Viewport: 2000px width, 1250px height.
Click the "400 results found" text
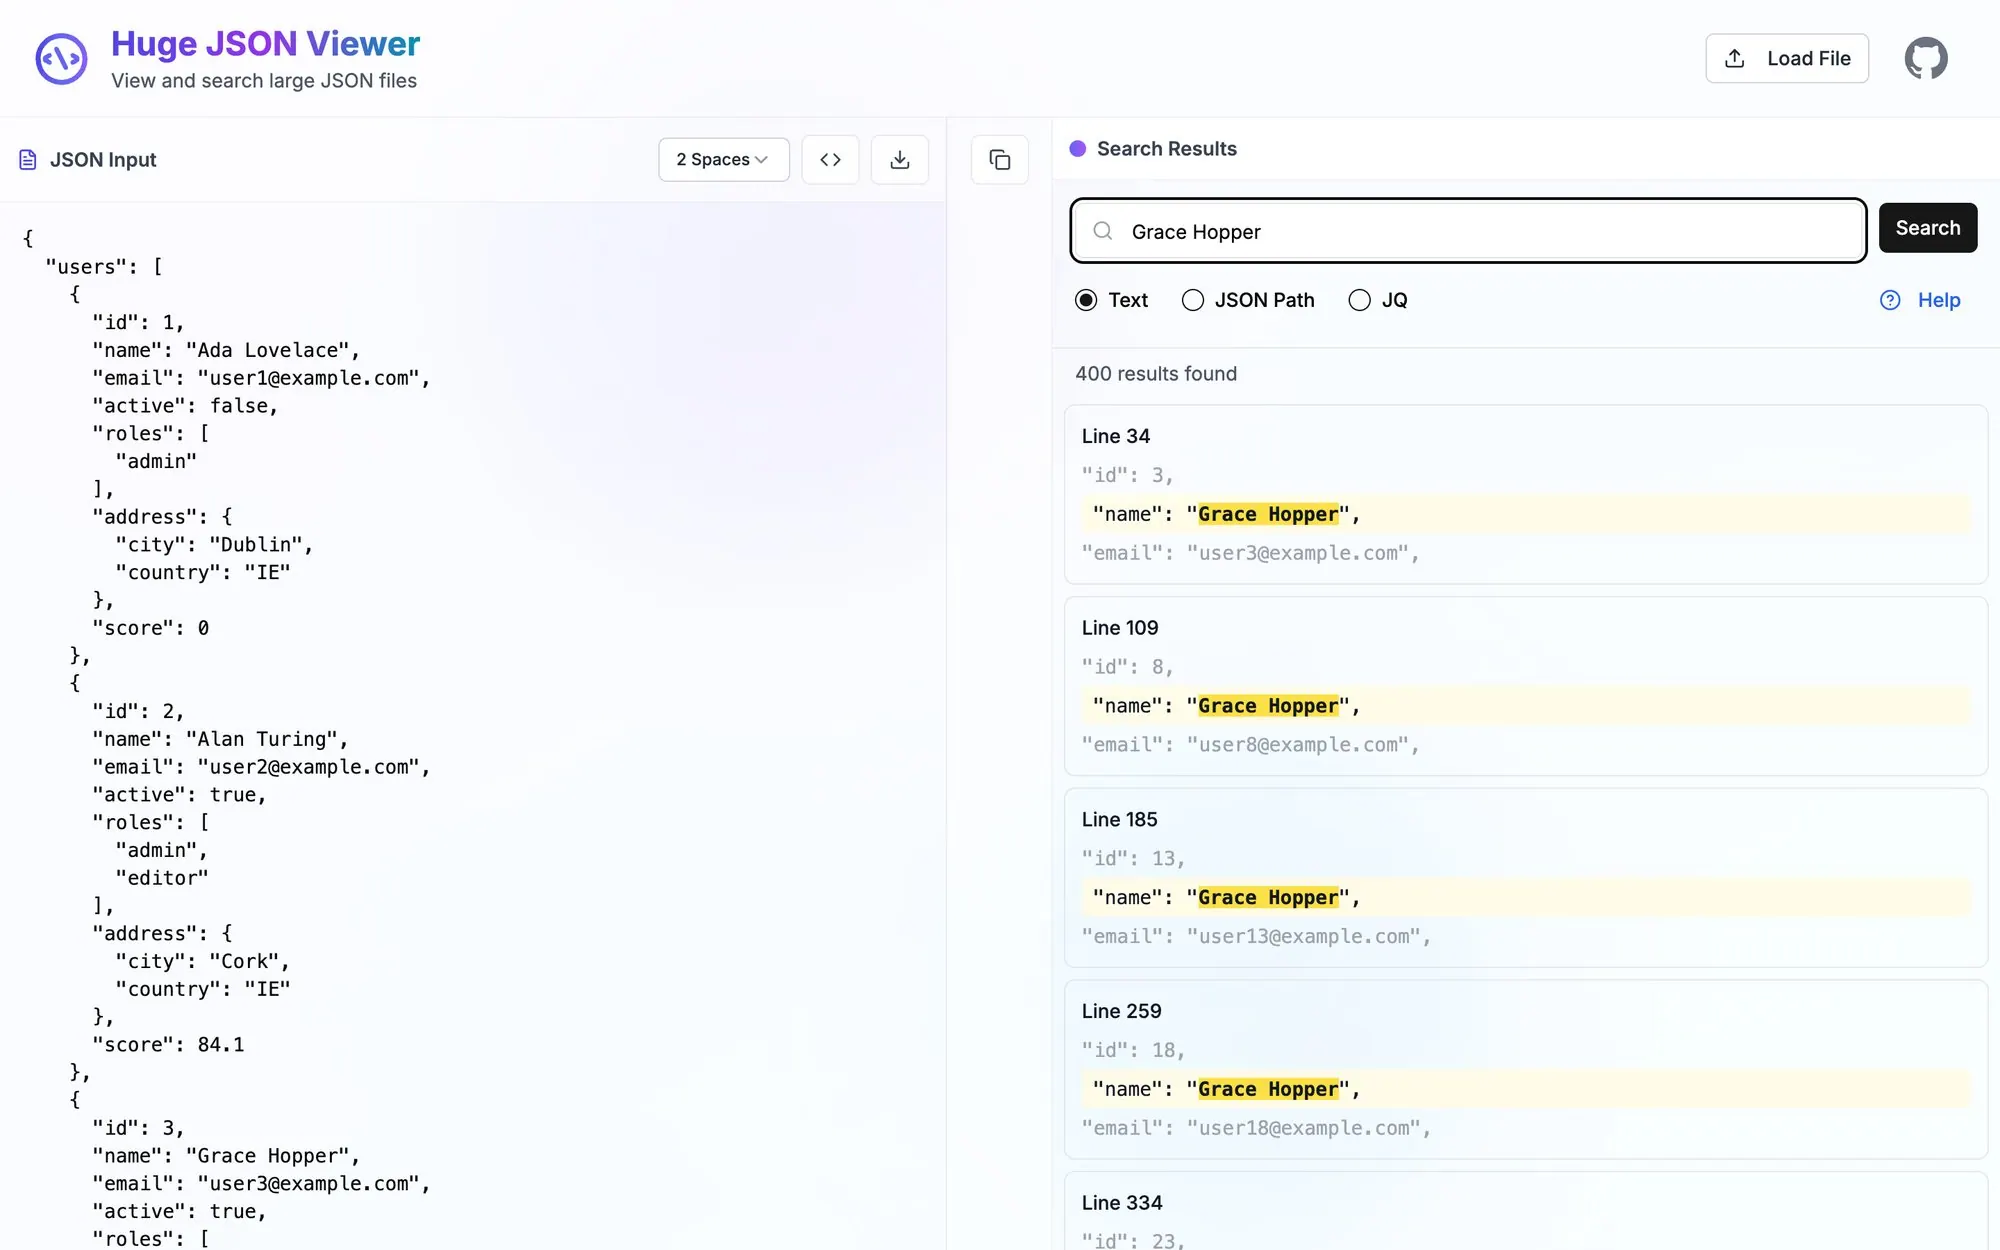coord(1156,374)
